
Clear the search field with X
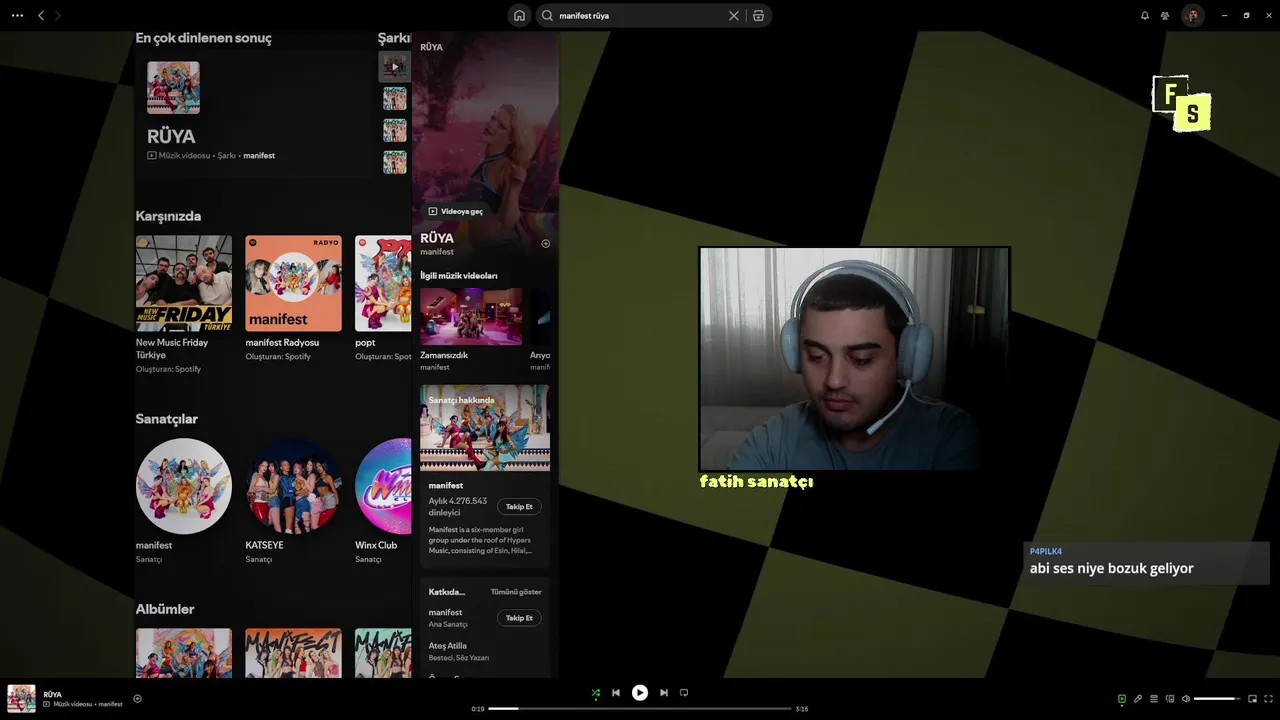click(x=733, y=16)
